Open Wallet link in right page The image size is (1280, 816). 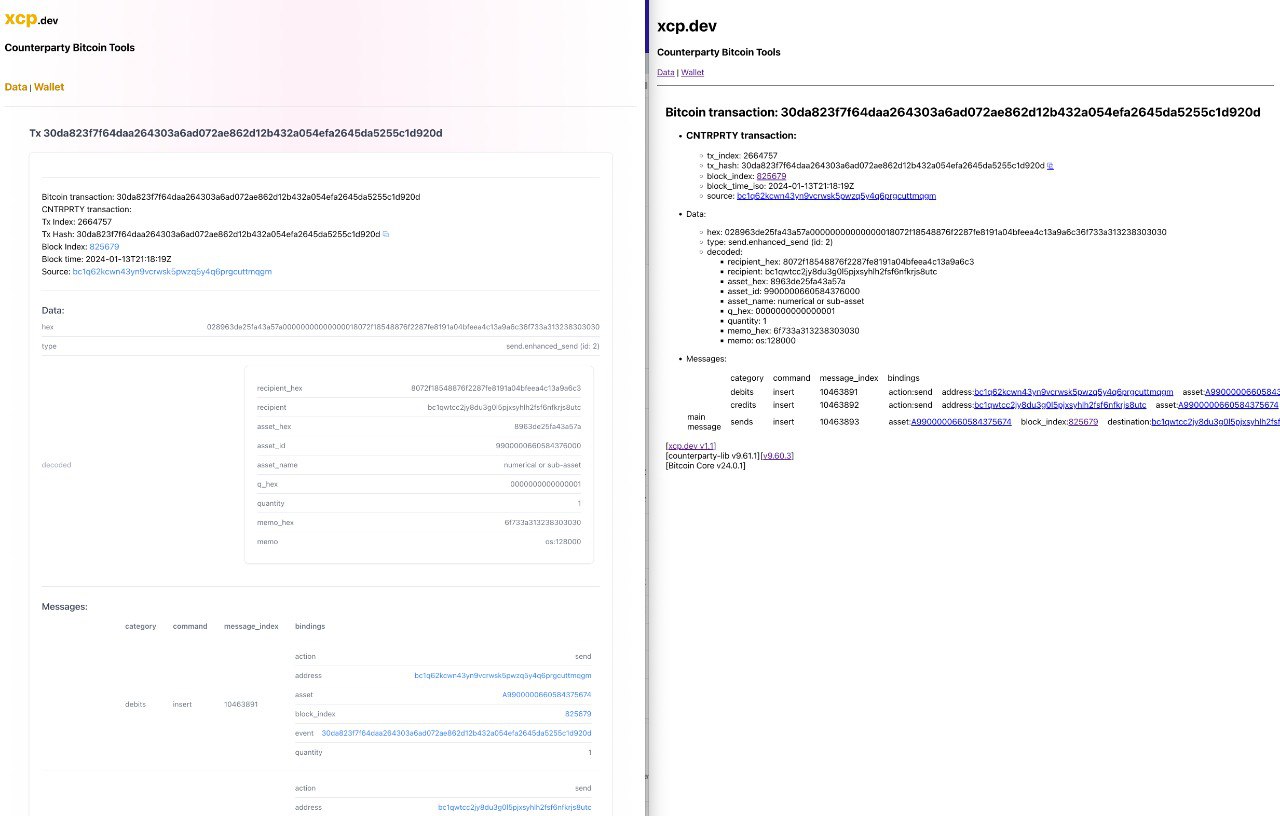click(692, 73)
